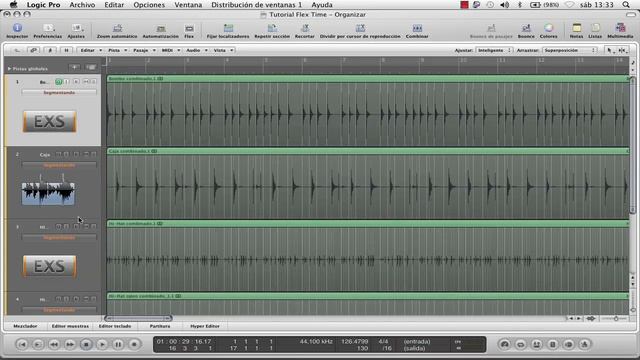Screen dimensions: 640x360
Task: Click EXS instrument icon on track 1
Action: point(49,121)
